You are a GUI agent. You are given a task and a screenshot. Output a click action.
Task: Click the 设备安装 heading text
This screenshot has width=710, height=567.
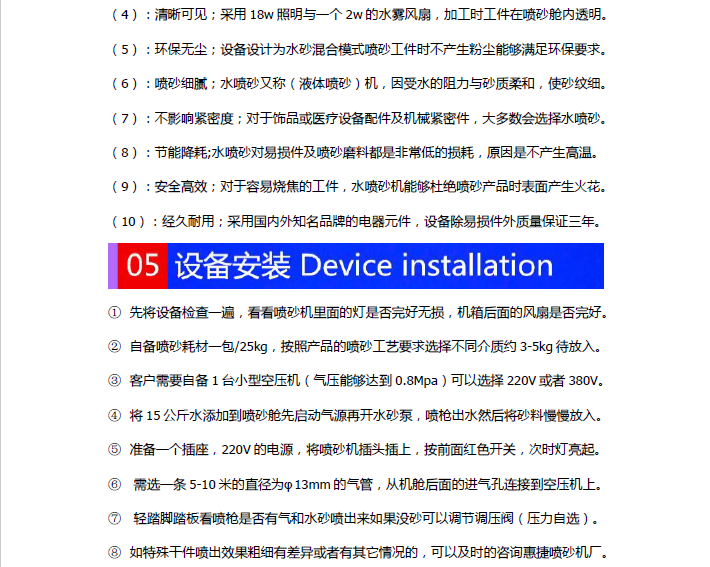point(233,266)
